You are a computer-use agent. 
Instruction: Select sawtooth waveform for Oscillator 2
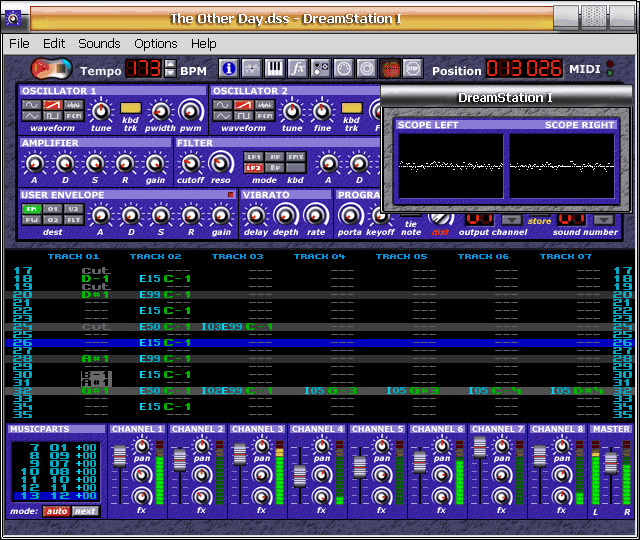pos(243,105)
